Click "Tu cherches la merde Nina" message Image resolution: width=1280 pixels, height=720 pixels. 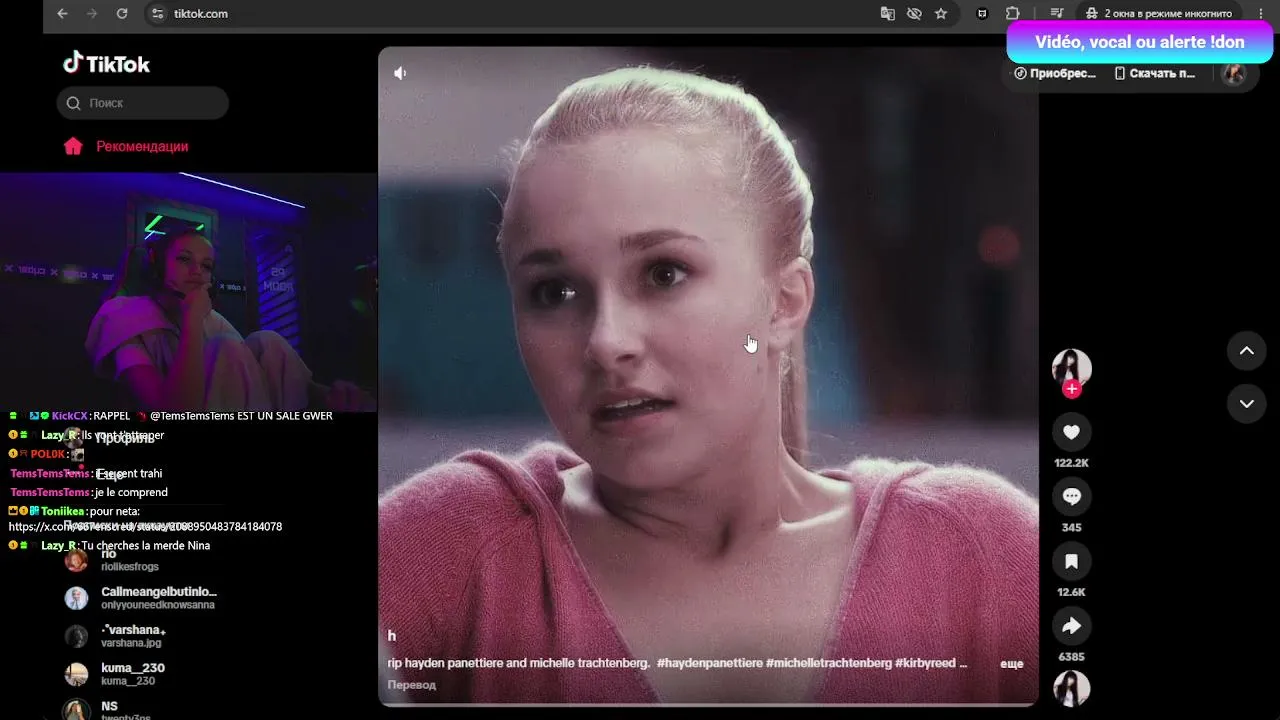point(146,546)
